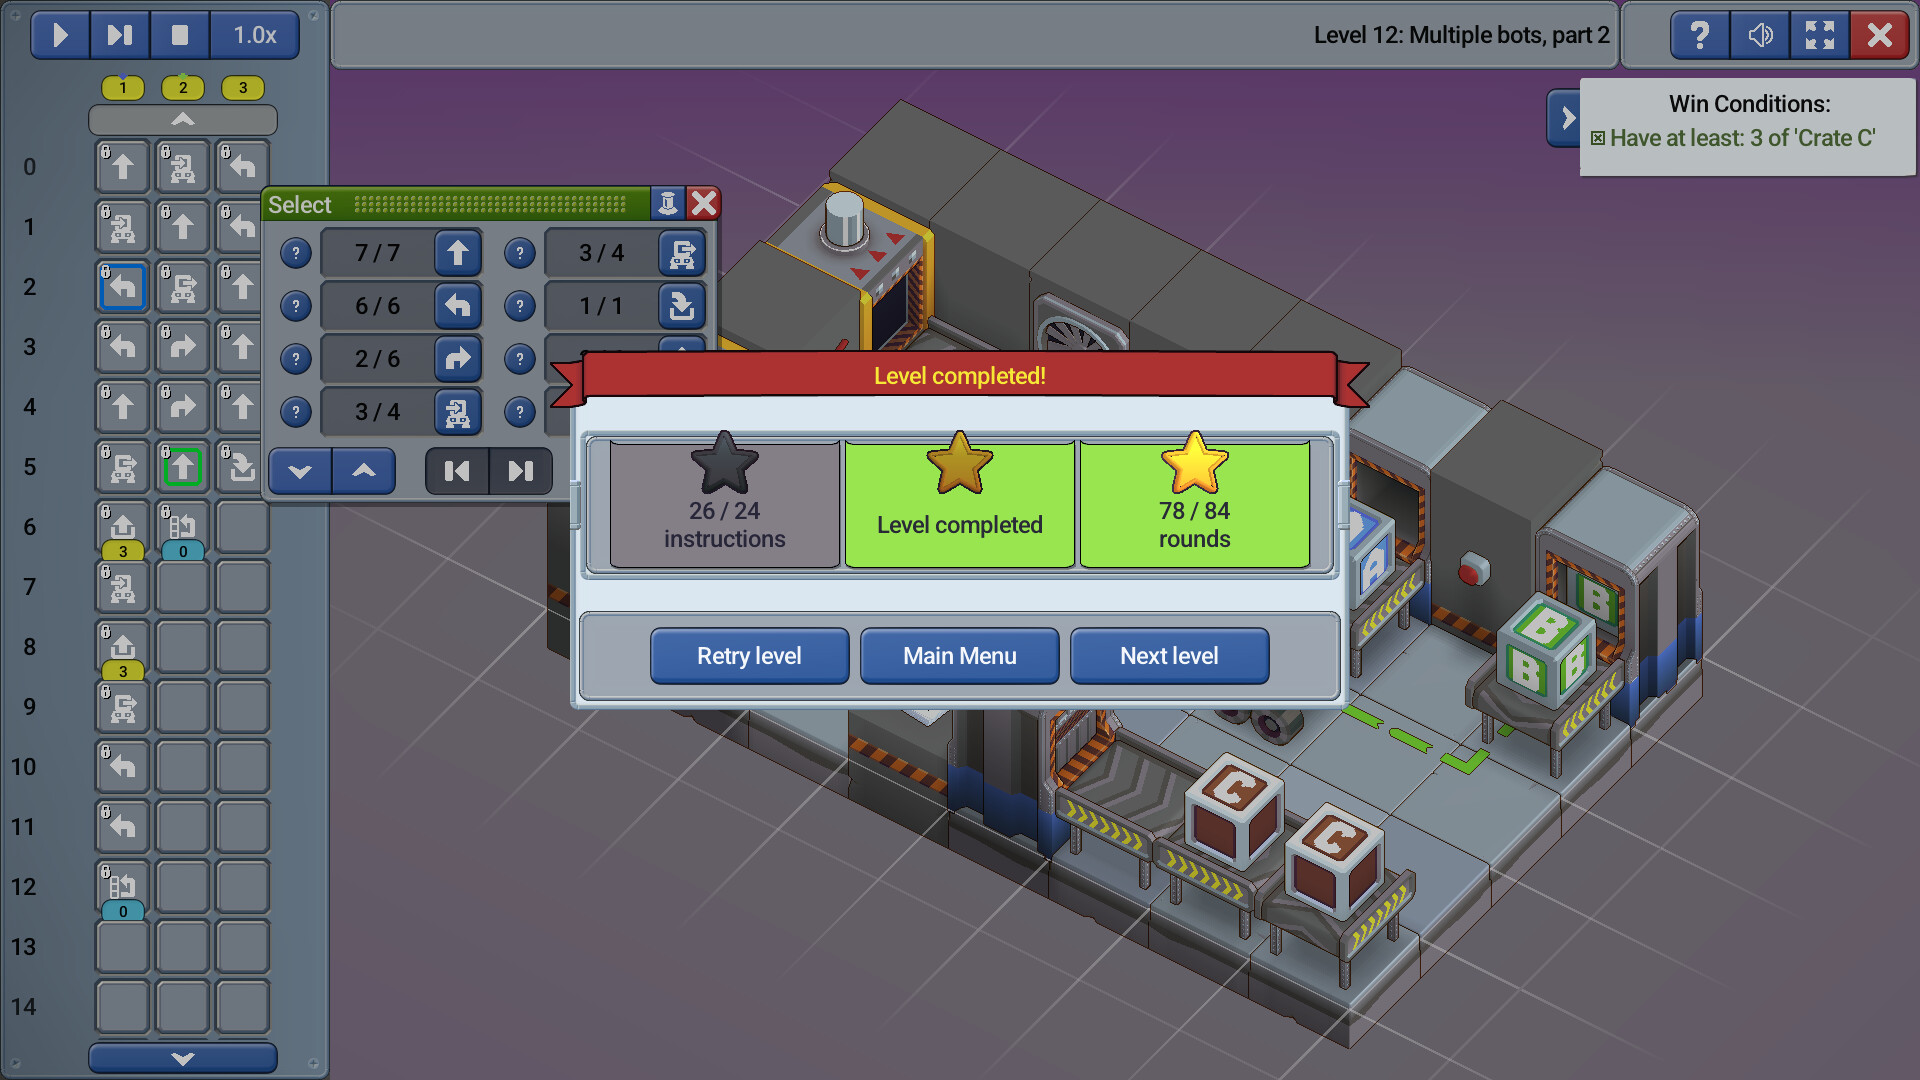The height and width of the screenshot is (1080, 1920).
Task: Select the move forward instruction in the Select window
Action: click(x=458, y=253)
